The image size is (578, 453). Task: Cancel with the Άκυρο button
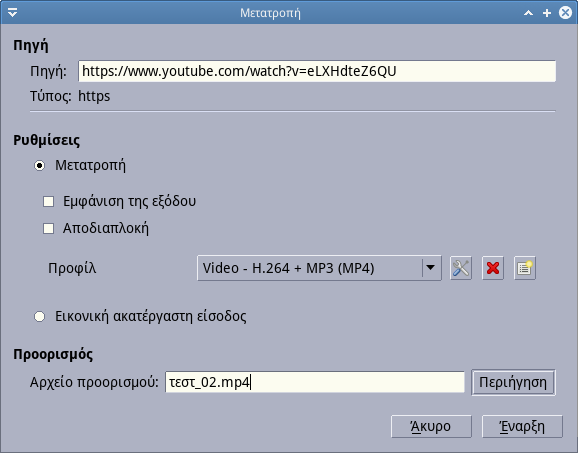(x=431, y=426)
